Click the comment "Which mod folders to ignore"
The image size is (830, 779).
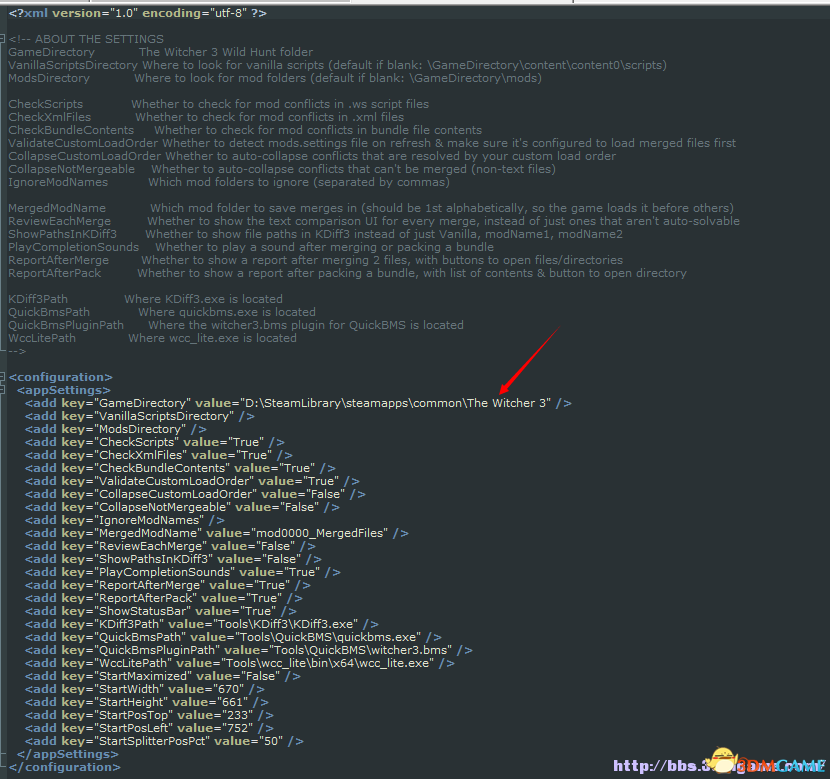click(x=228, y=182)
